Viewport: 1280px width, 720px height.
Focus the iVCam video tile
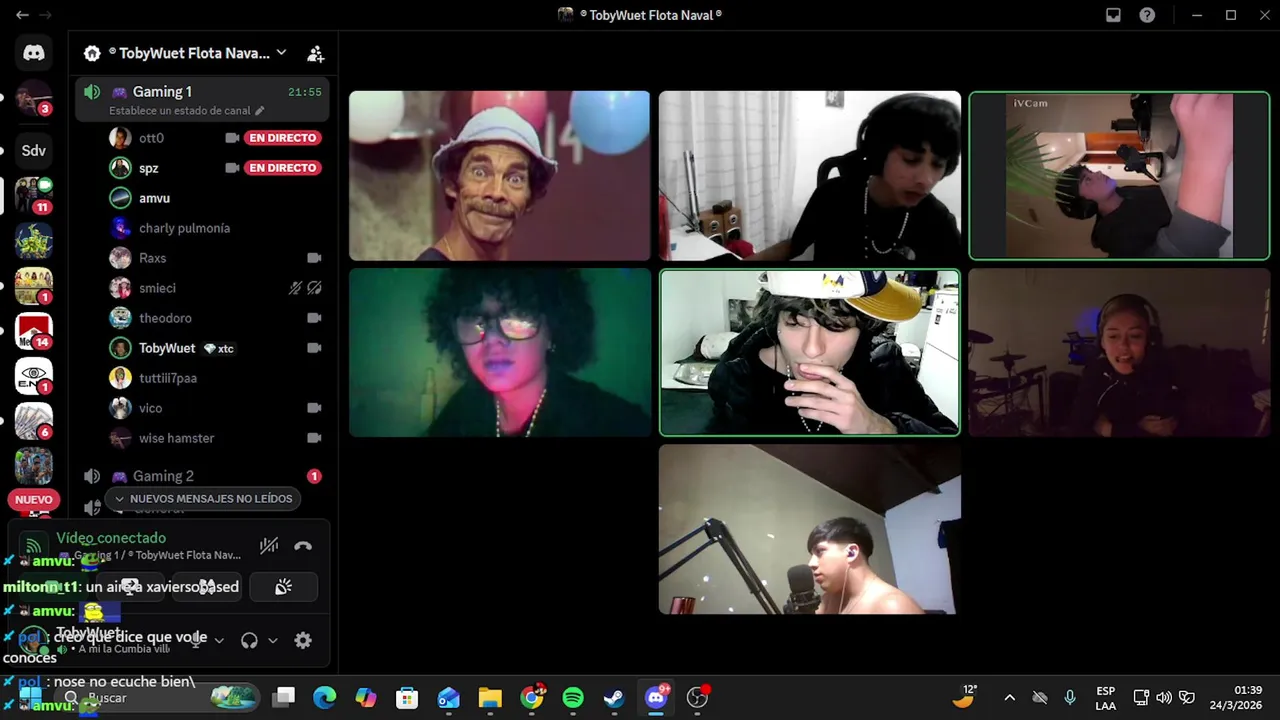pyautogui.click(x=1119, y=176)
